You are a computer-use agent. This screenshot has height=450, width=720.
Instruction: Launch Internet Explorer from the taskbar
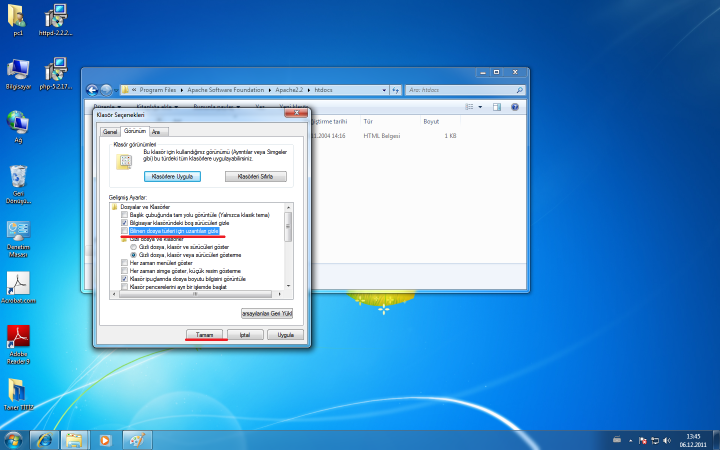pos(44,439)
